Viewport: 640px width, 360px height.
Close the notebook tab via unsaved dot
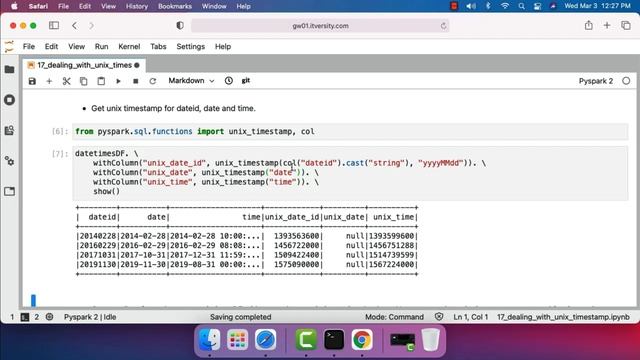[137, 65]
